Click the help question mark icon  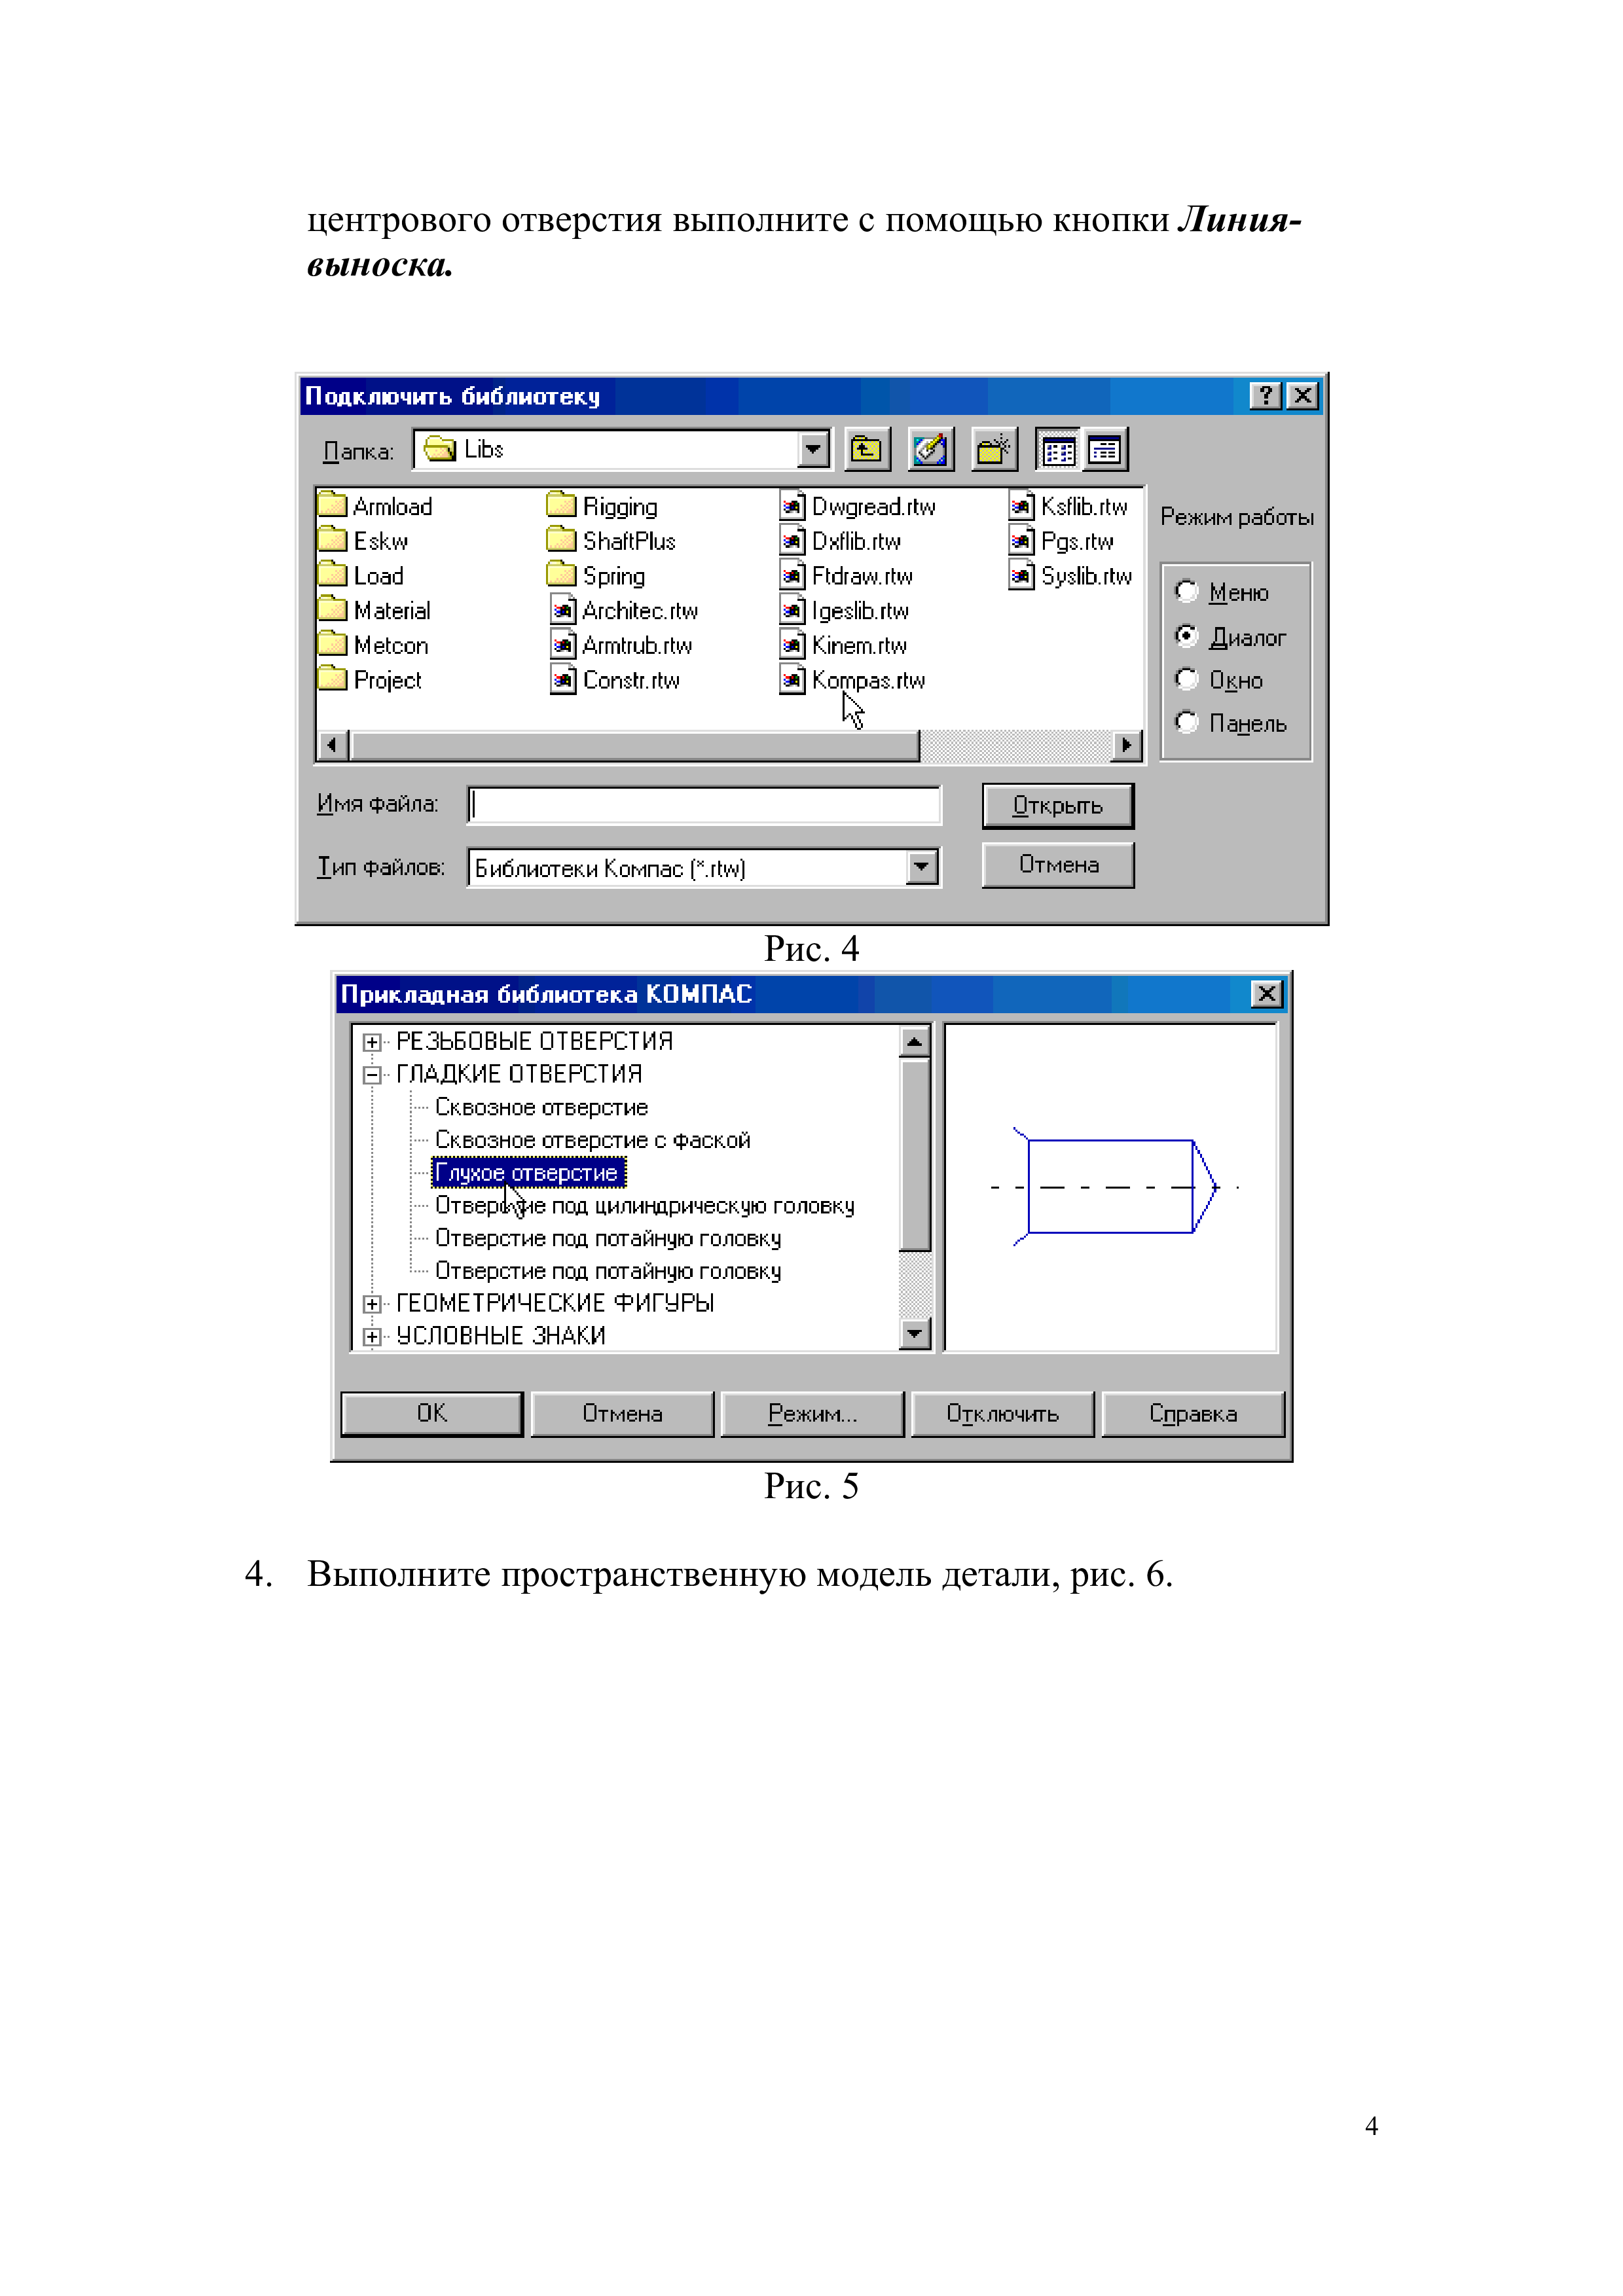pos(1265,396)
